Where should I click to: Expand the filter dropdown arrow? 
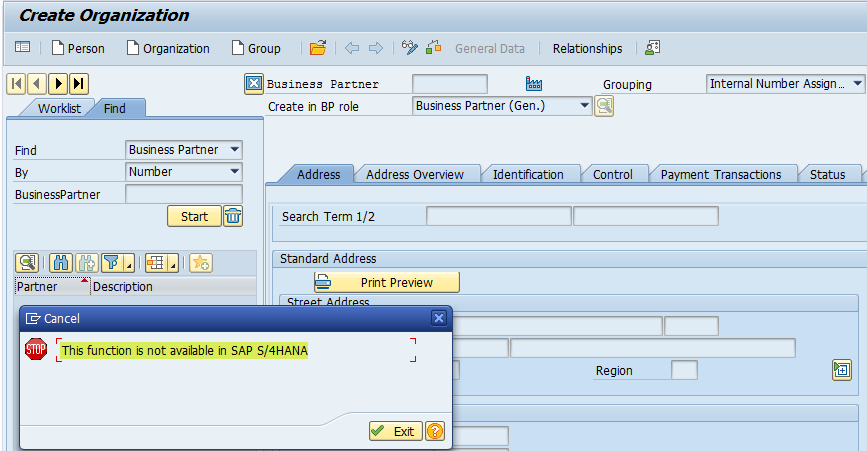tap(129, 264)
